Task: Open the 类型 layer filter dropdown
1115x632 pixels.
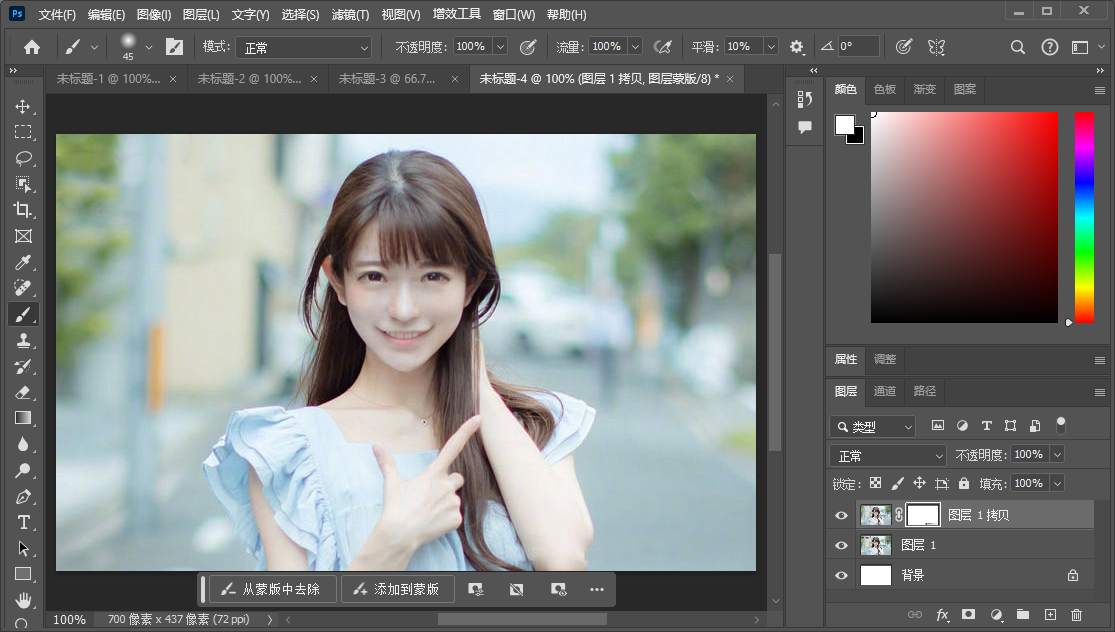Action: coord(872,427)
